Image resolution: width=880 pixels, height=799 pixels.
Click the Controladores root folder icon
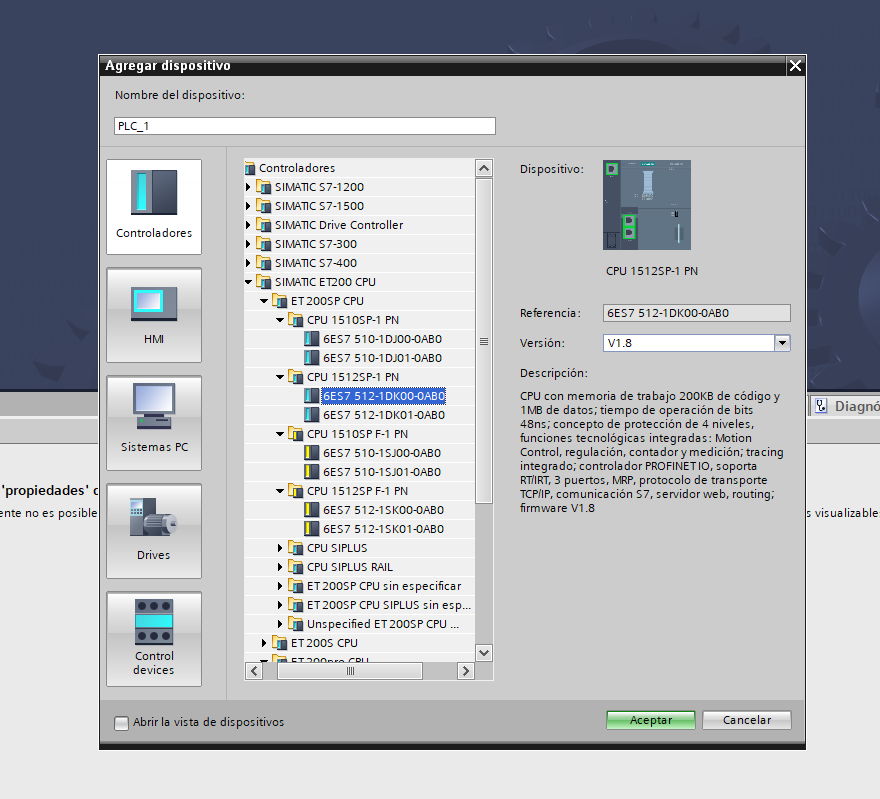click(x=250, y=168)
